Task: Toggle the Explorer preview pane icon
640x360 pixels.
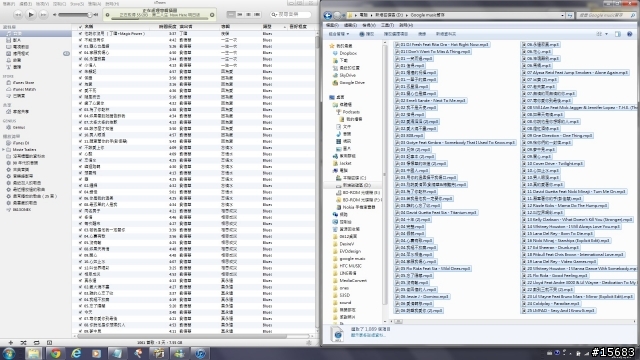Action: (618, 34)
